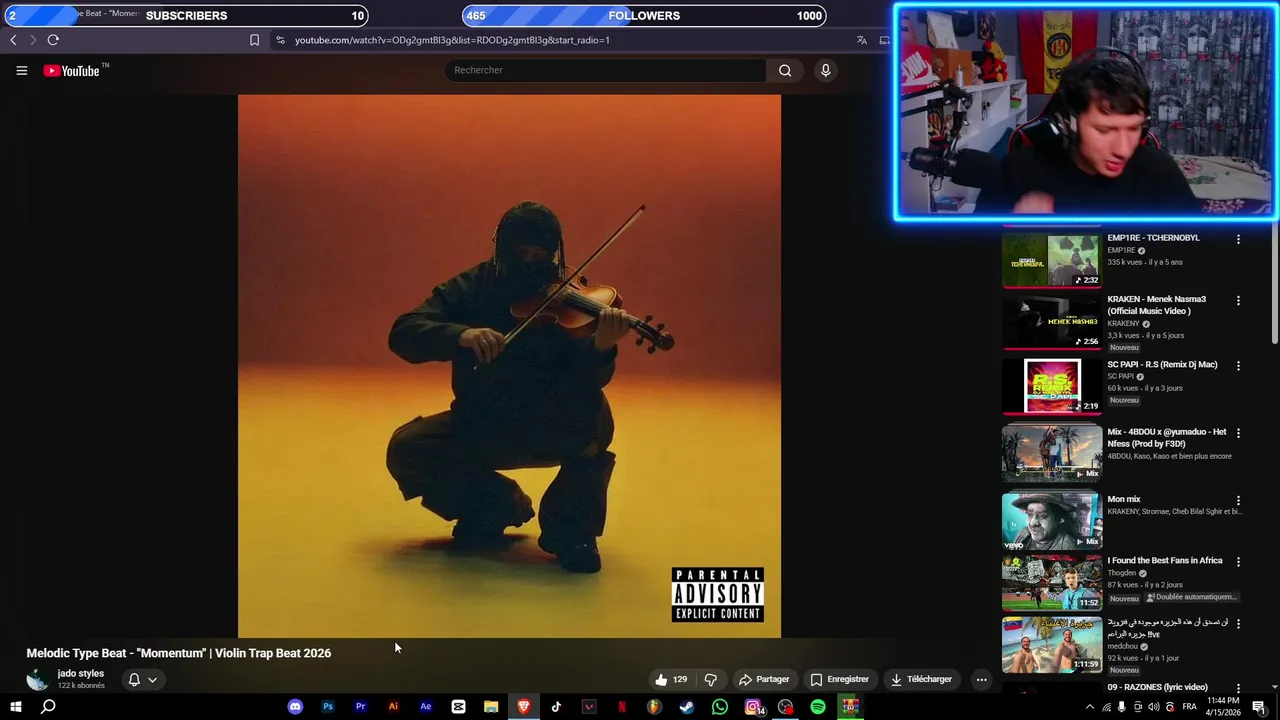Play Best Fans in Africa thumbnail

pyautogui.click(x=1051, y=583)
